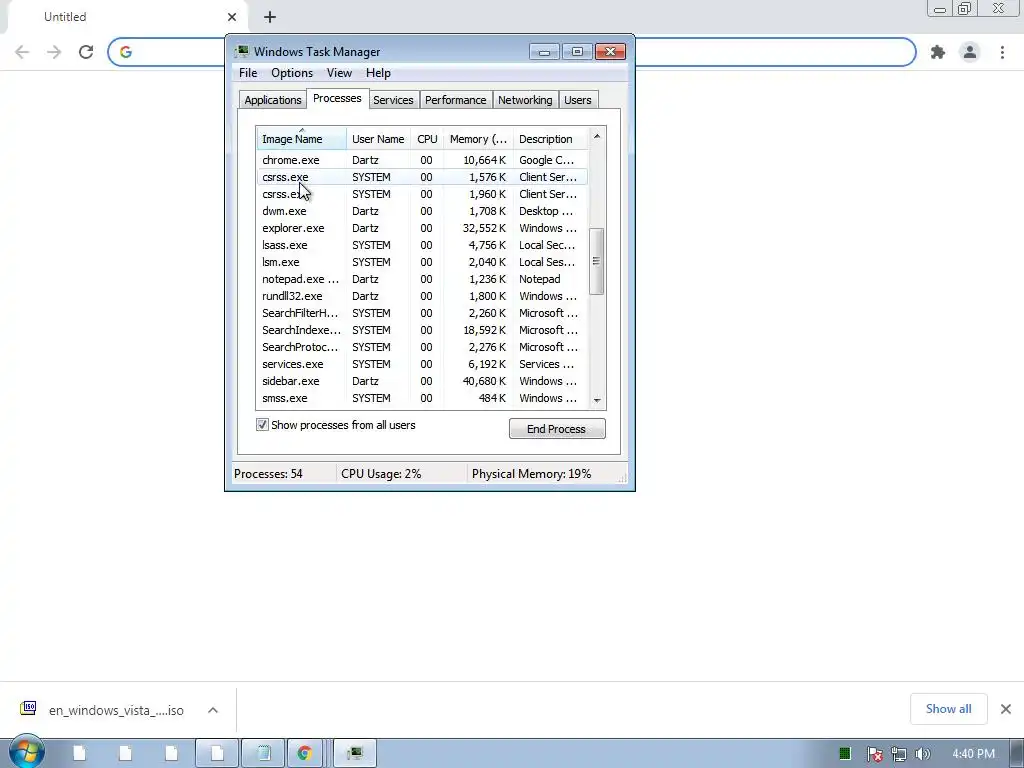The width and height of the screenshot is (1024, 768).
Task: Open the View menu in Task Manager
Action: coord(339,73)
